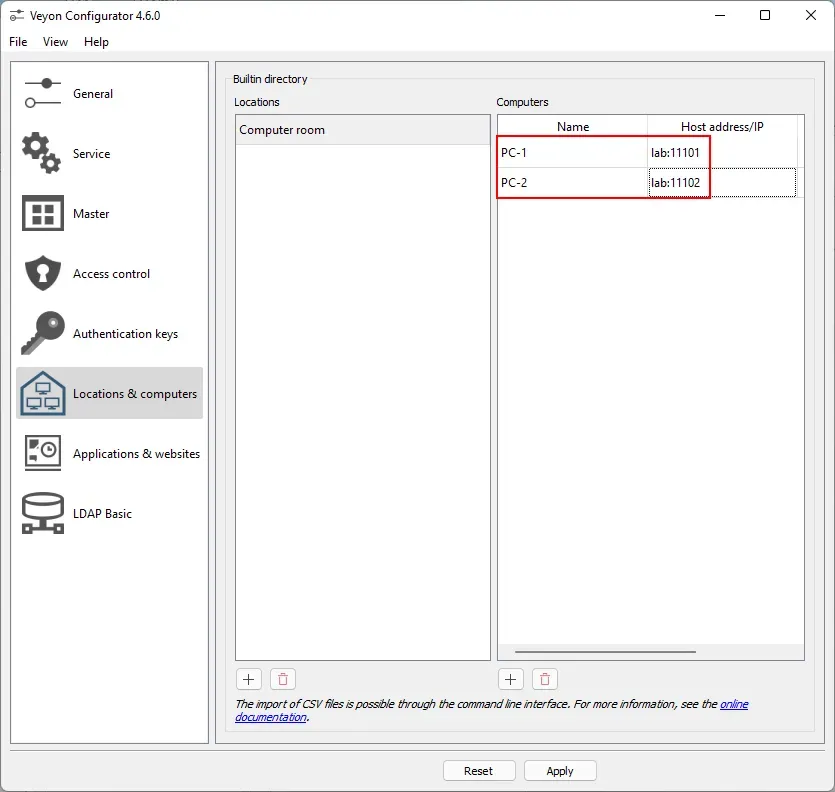Screen dimensions: 835x792
Task: Open Service settings via gears icon
Action: (x=42, y=153)
